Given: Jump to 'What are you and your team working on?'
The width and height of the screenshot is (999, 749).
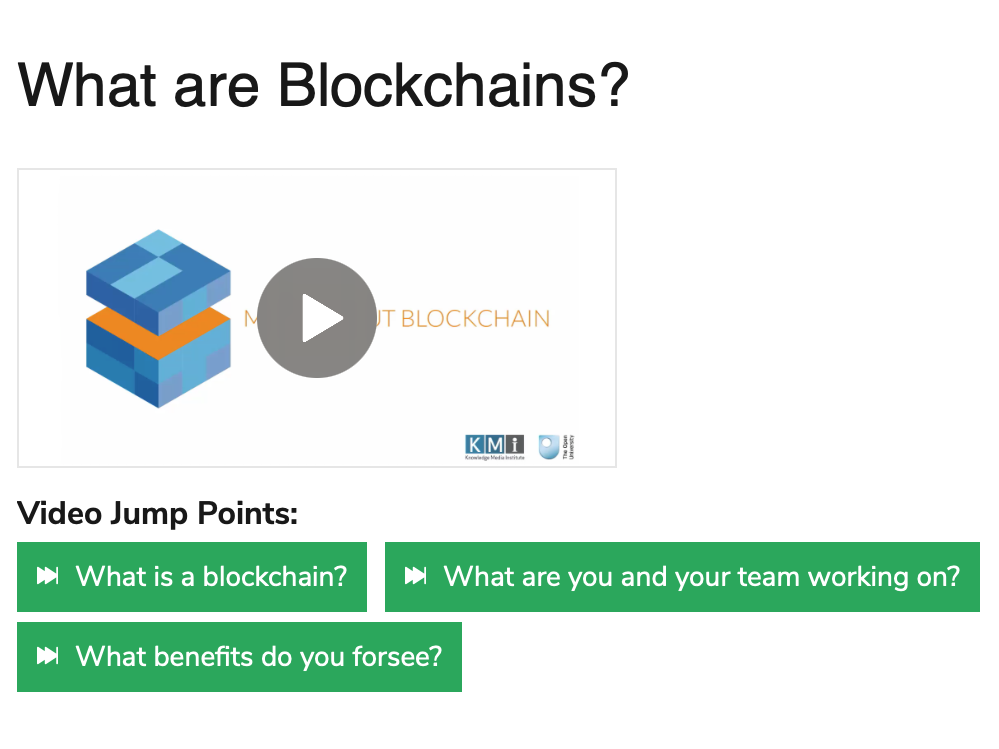Looking at the screenshot, I should [x=700, y=576].
